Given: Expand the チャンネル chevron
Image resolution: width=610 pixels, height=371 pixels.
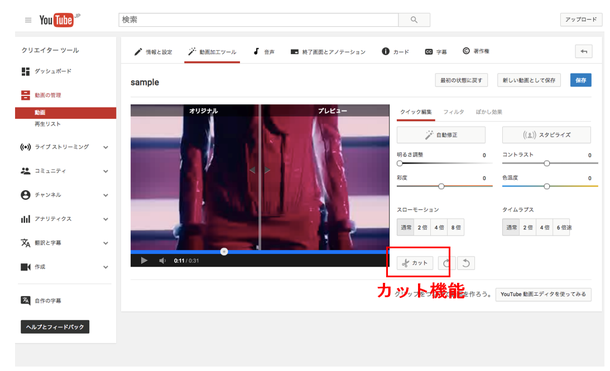Looking at the screenshot, I should [105, 195].
